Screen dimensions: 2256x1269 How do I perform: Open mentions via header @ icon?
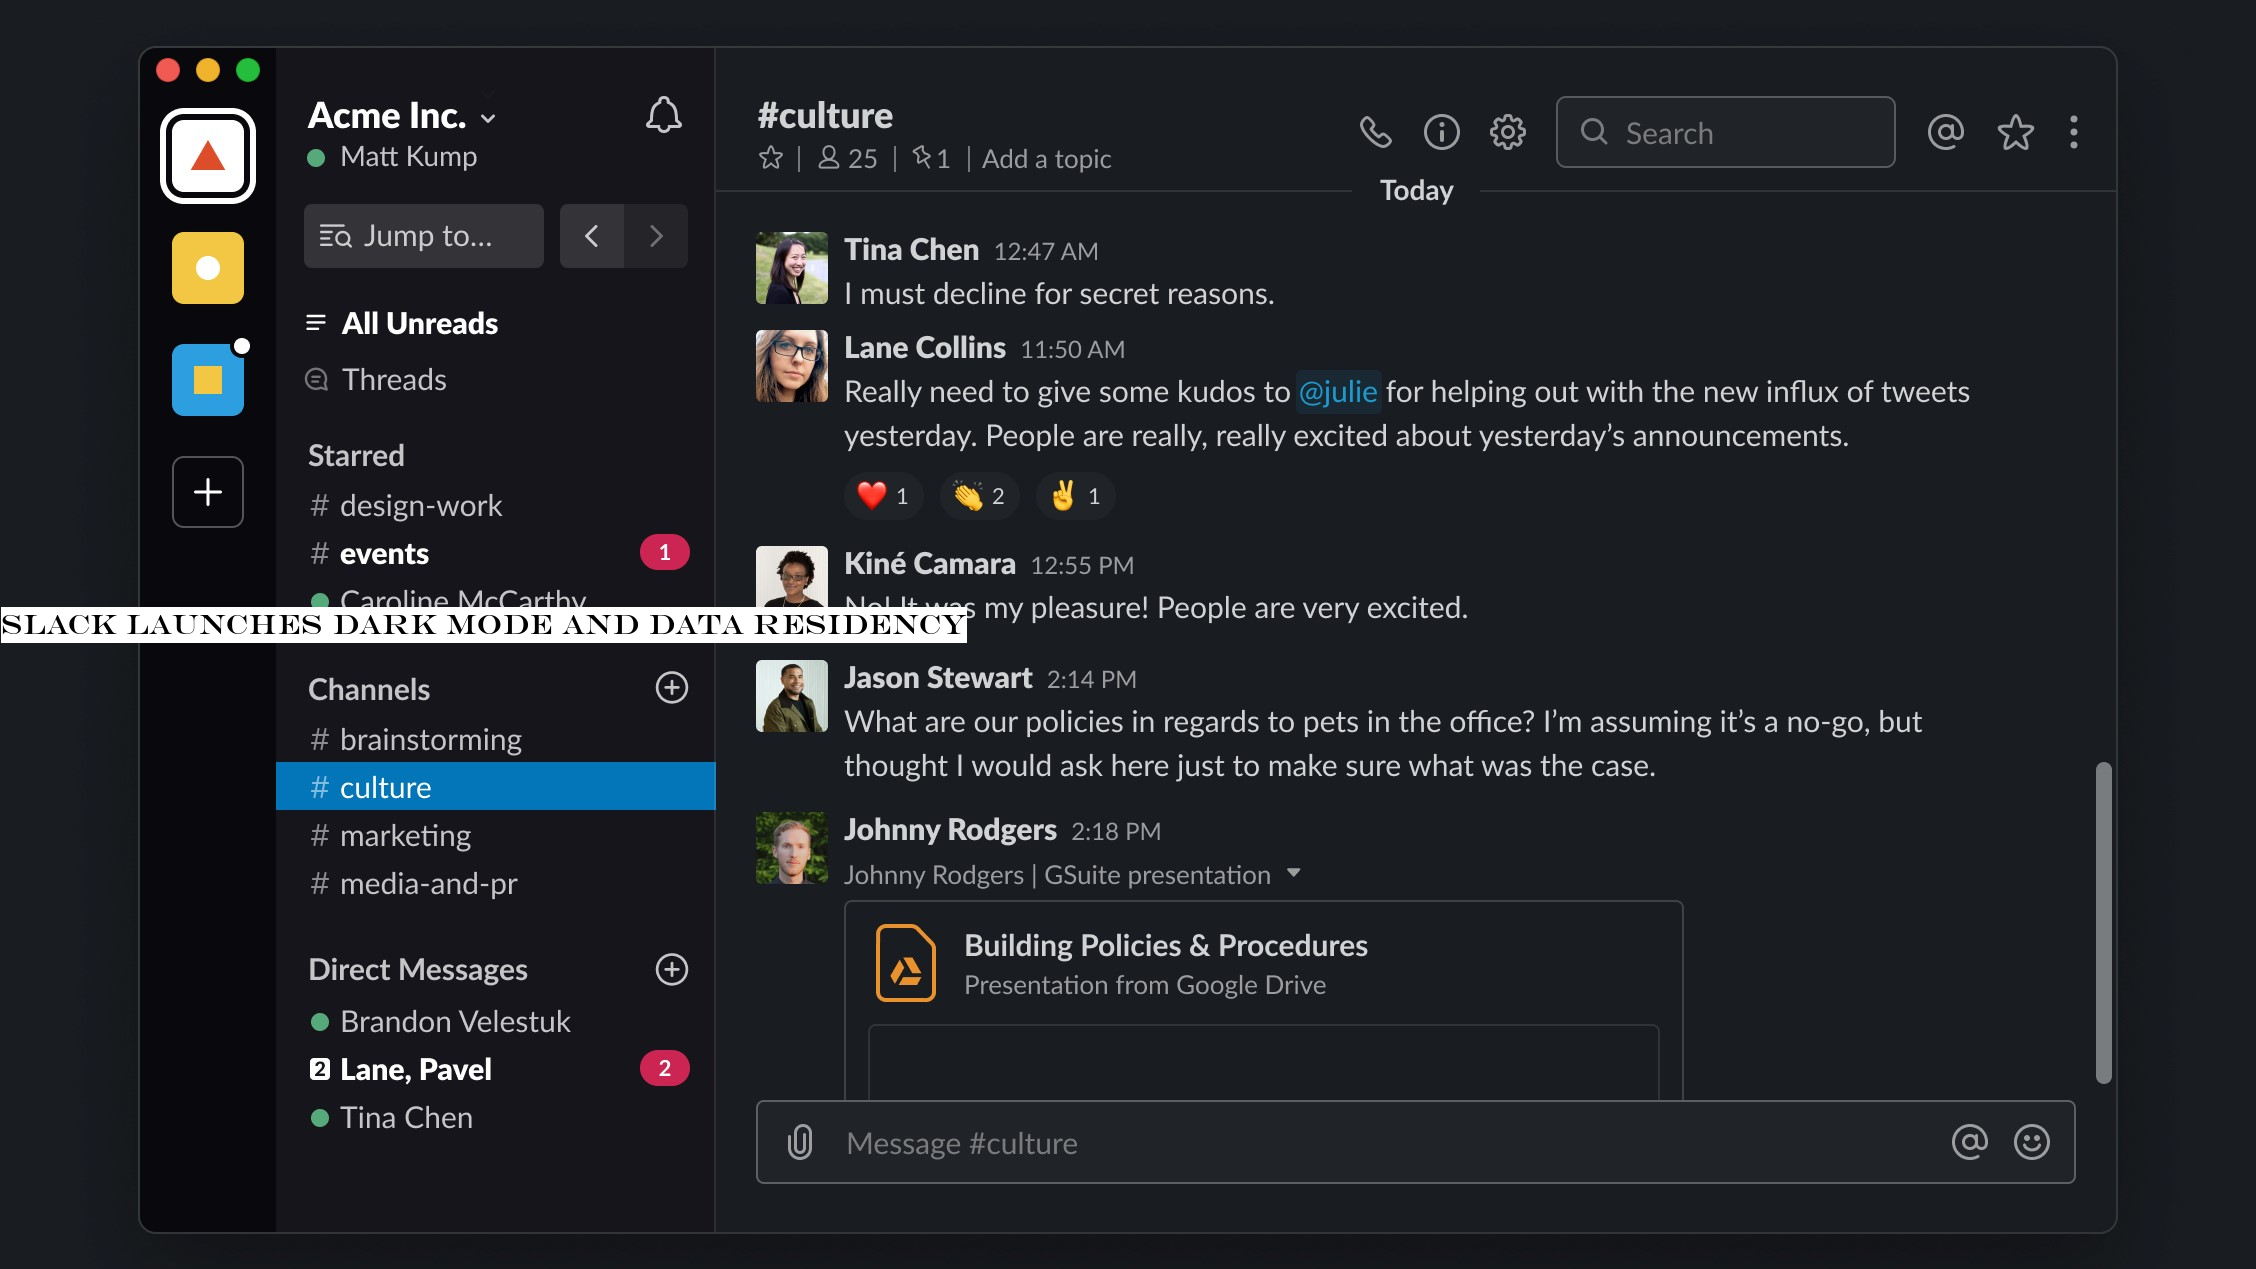pos(1946,132)
